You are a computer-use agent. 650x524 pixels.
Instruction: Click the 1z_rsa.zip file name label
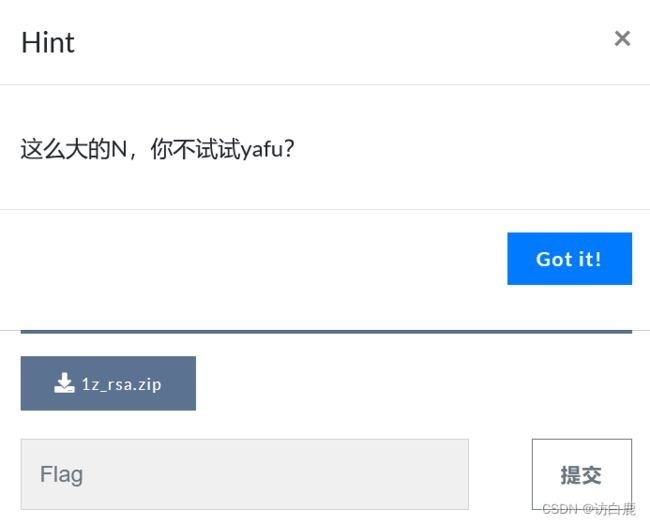[x=121, y=384]
